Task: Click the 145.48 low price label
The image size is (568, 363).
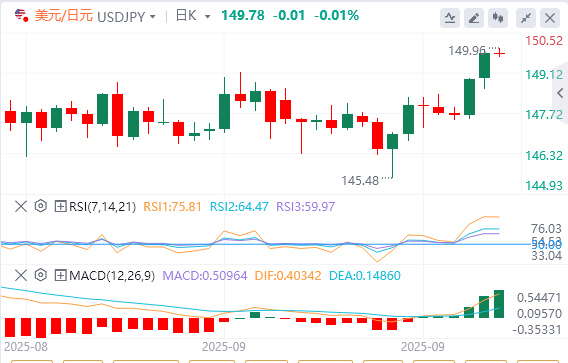Action: coord(360,180)
